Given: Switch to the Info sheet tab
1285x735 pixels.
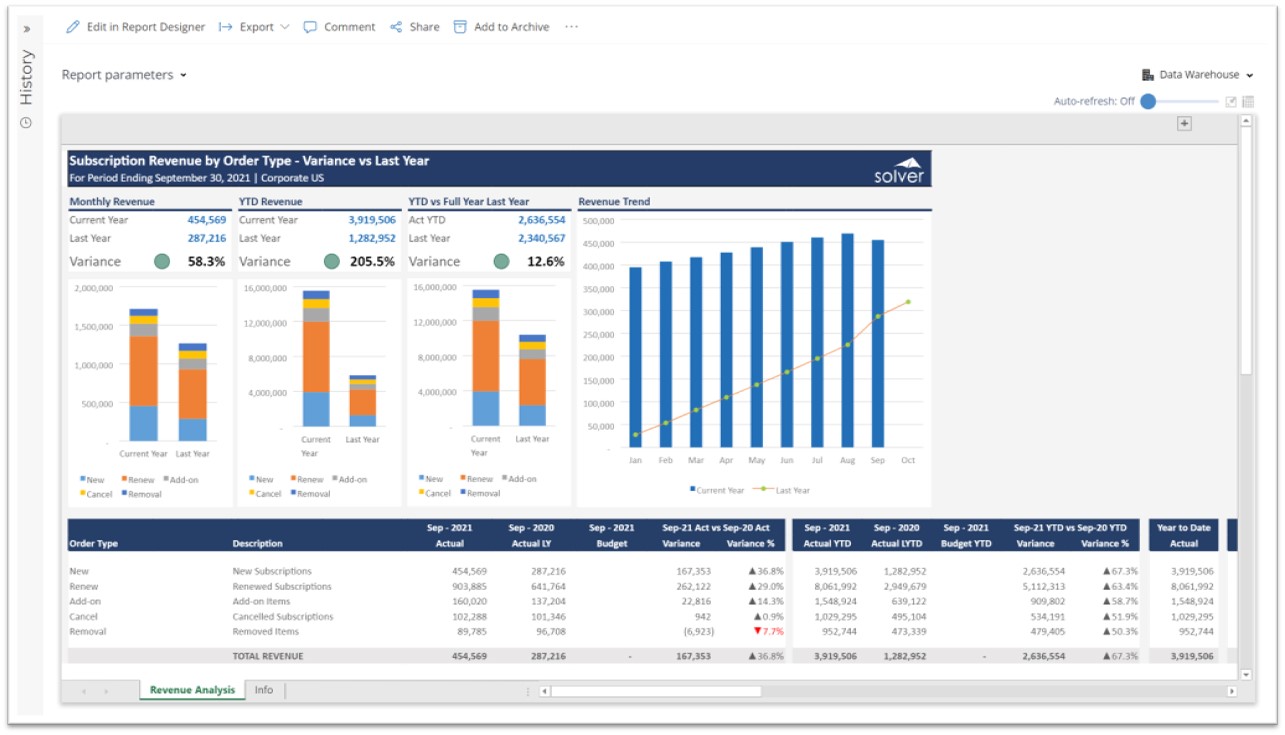Looking at the screenshot, I should (x=264, y=690).
